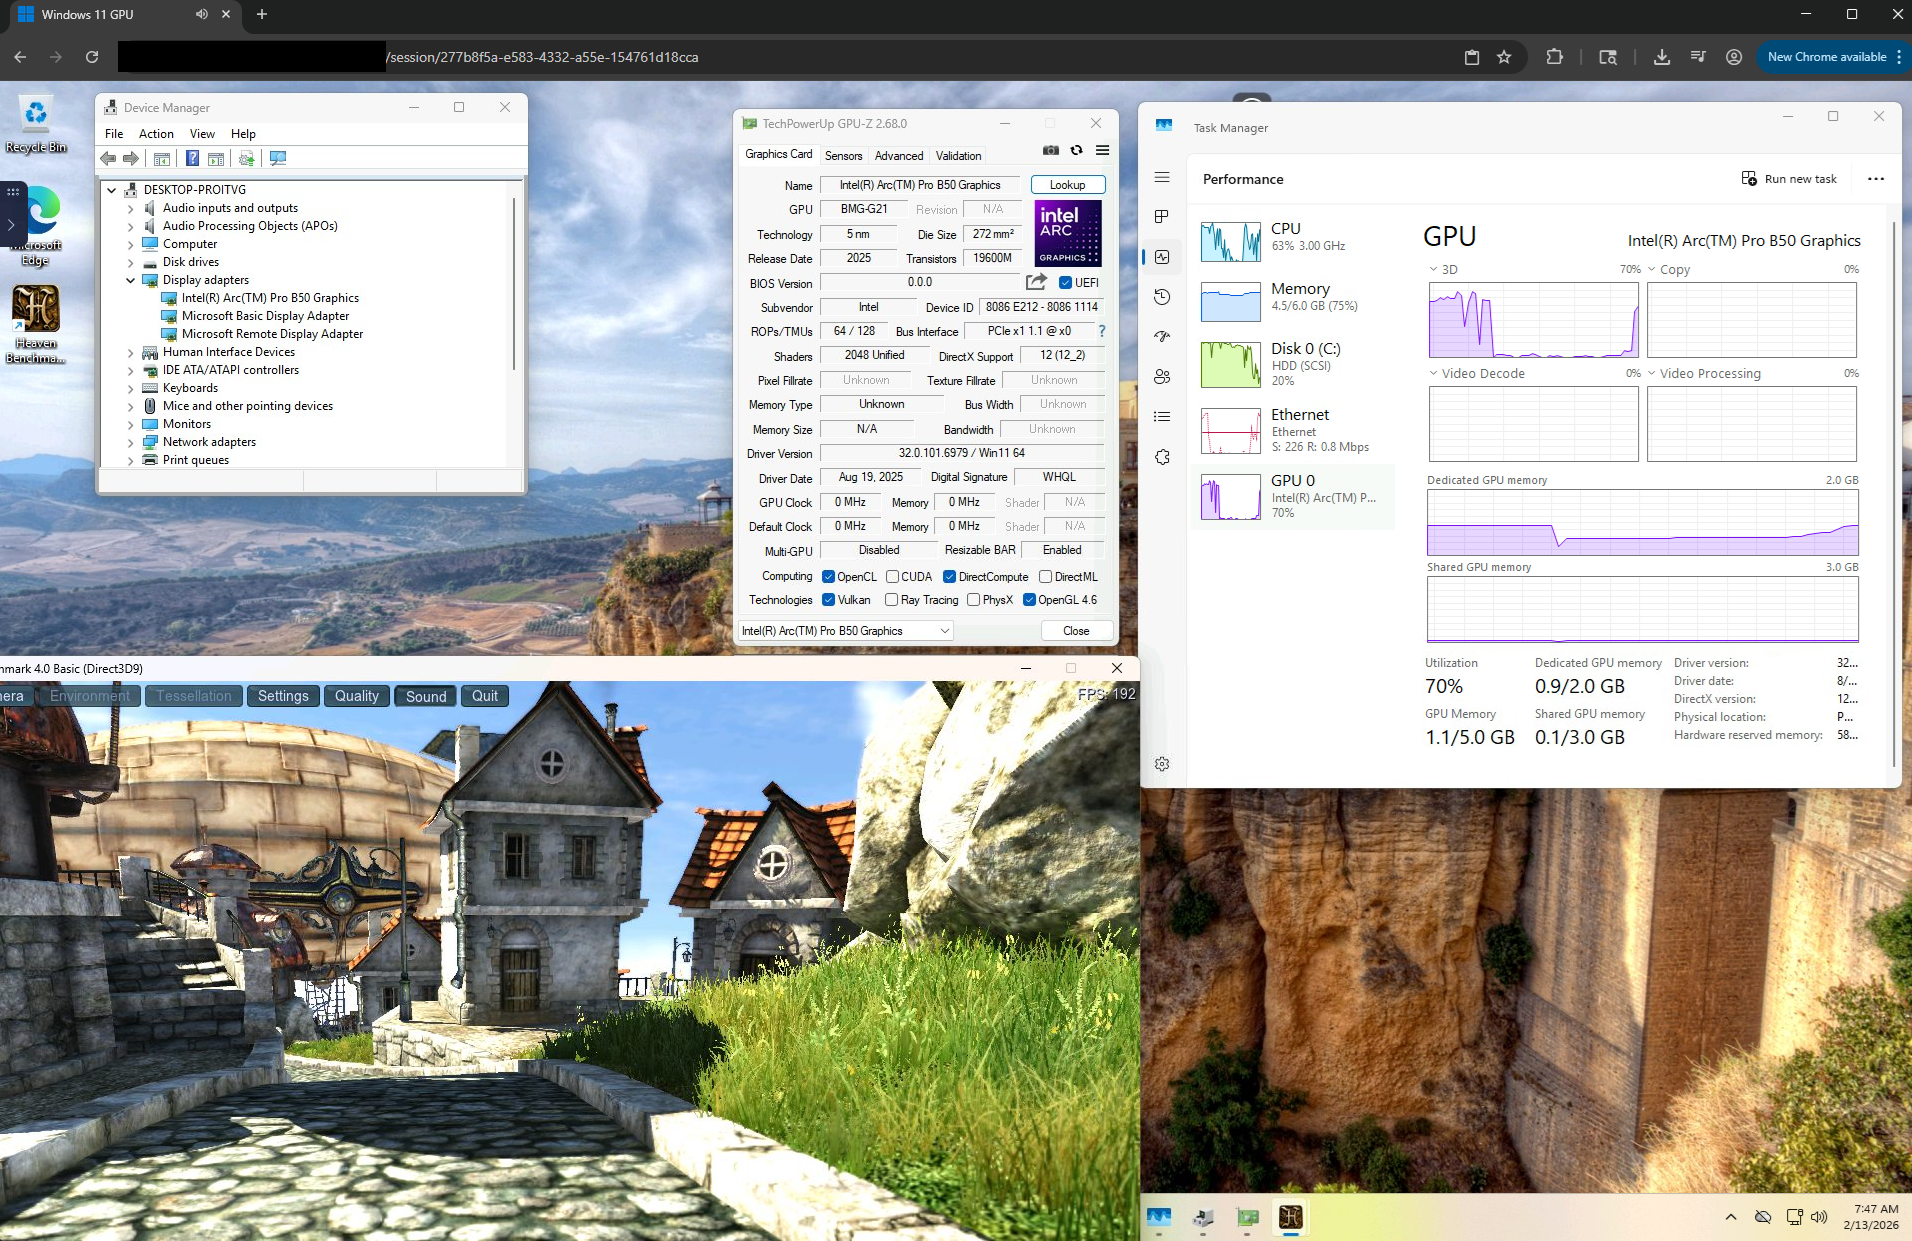Open Processes page in Task Manager sidebar
The image size is (1912, 1241).
click(x=1162, y=217)
